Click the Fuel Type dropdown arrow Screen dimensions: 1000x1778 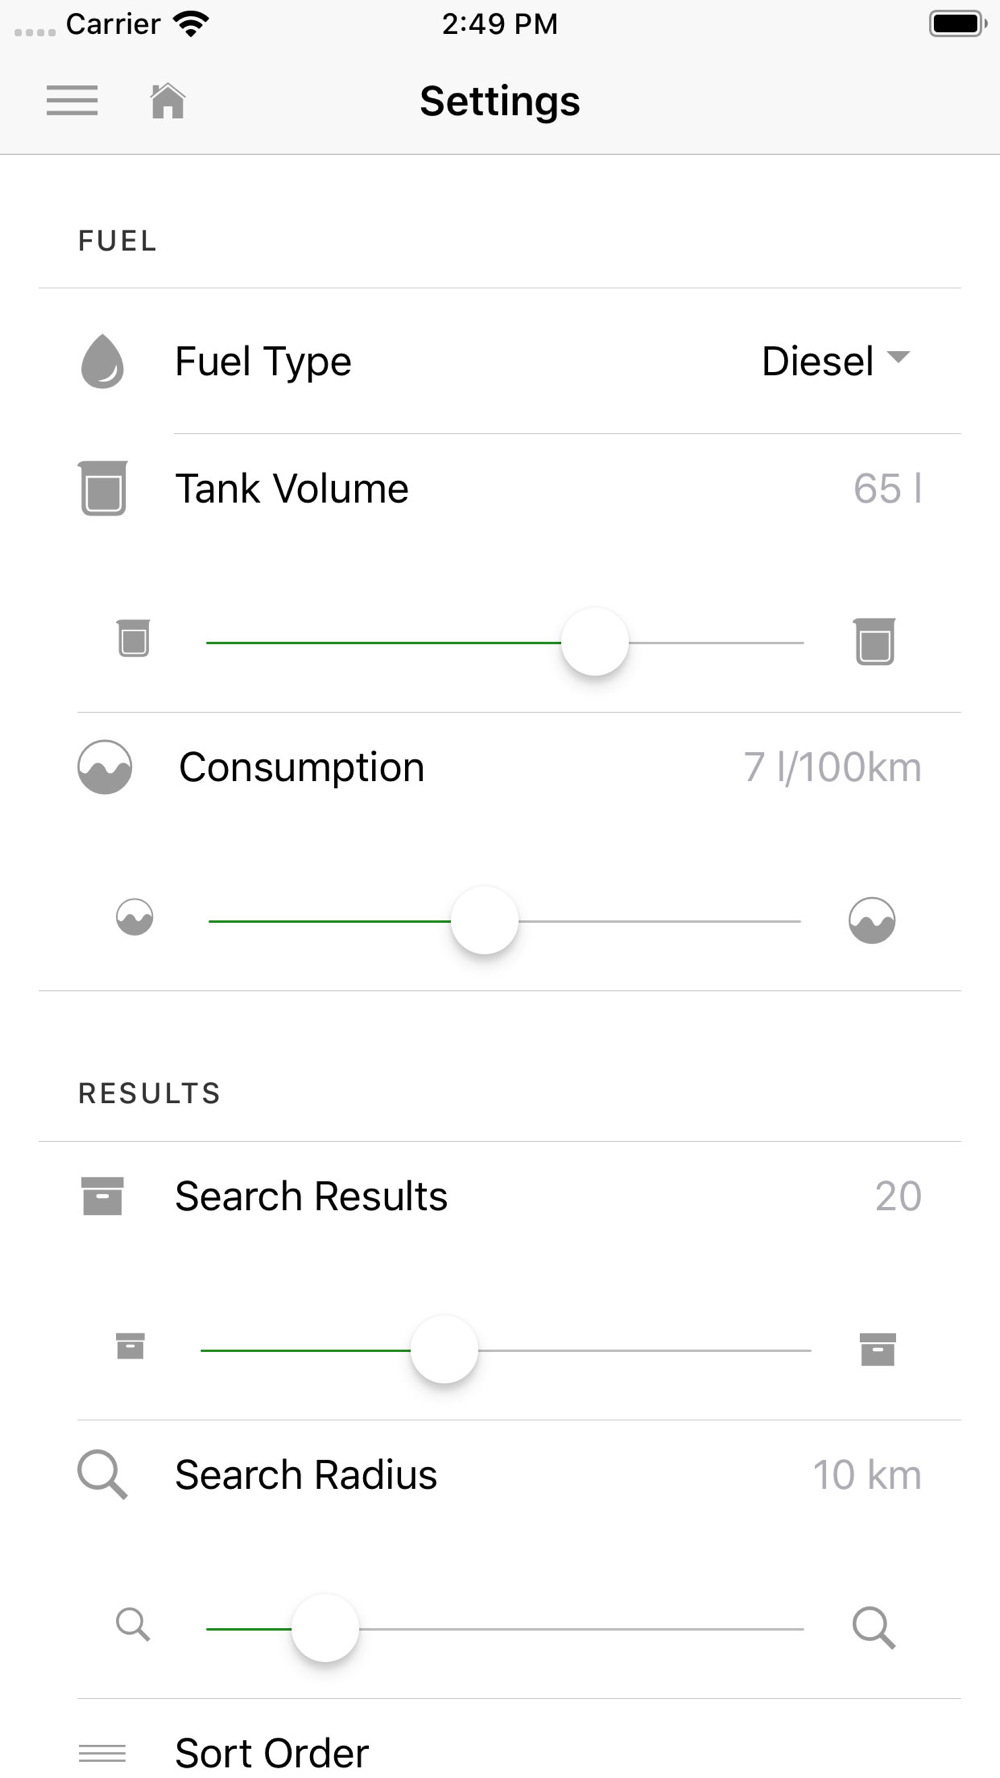click(x=899, y=357)
